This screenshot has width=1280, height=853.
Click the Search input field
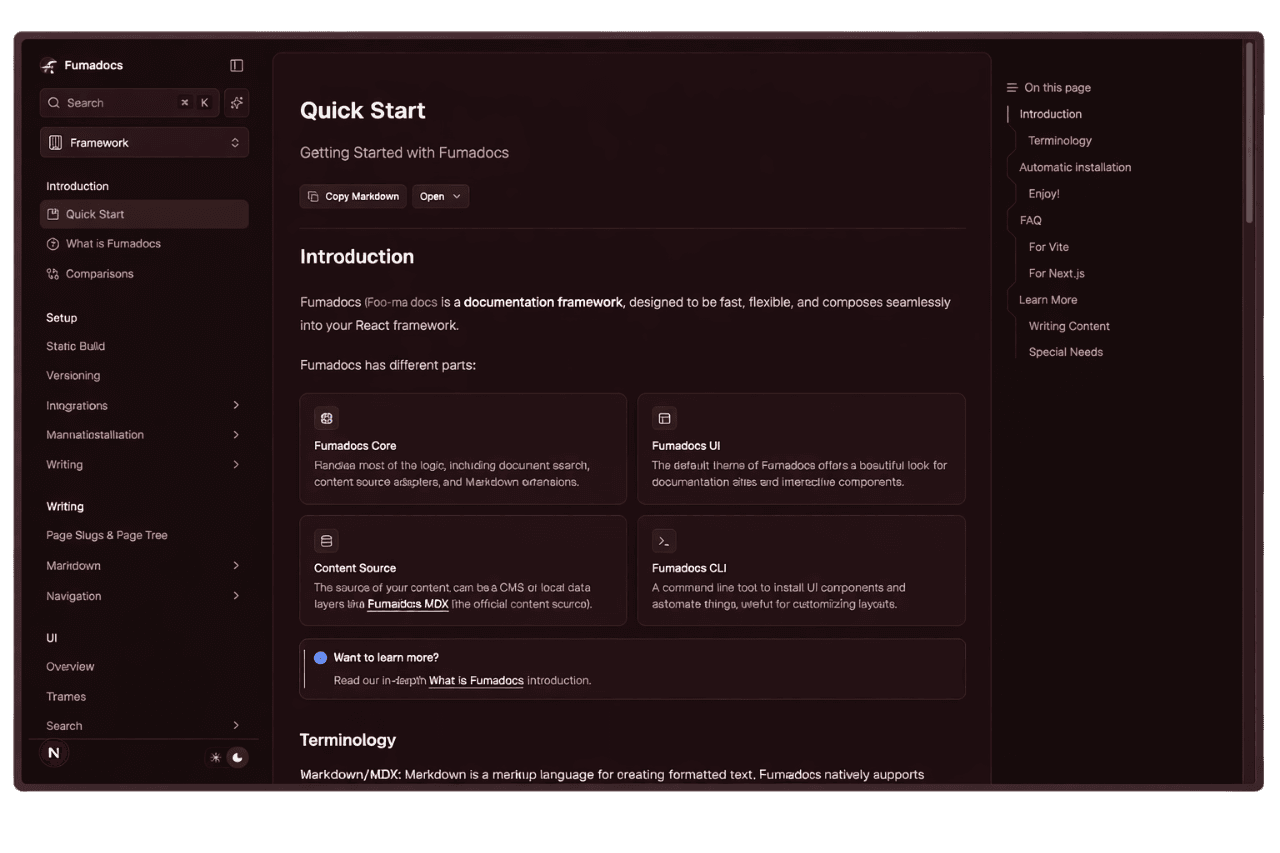[120, 103]
